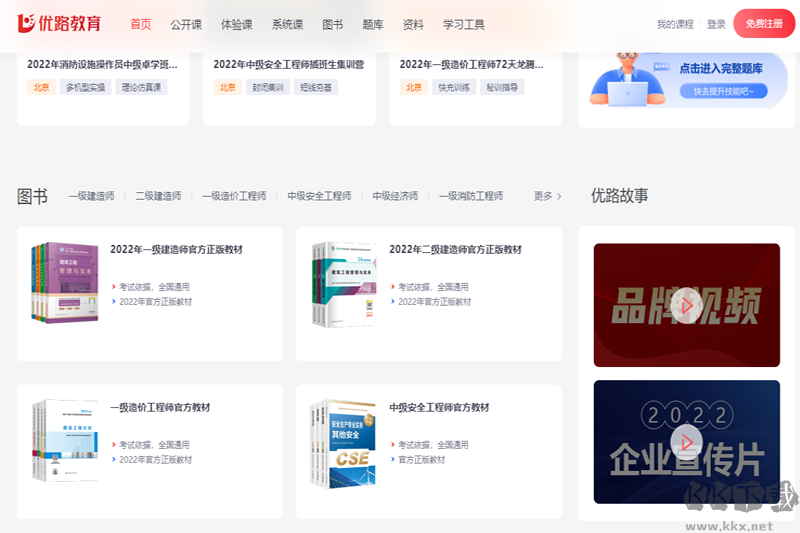Select the 一级消防工程师 book category
The width and height of the screenshot is (800, 533).
click(471, 196)
